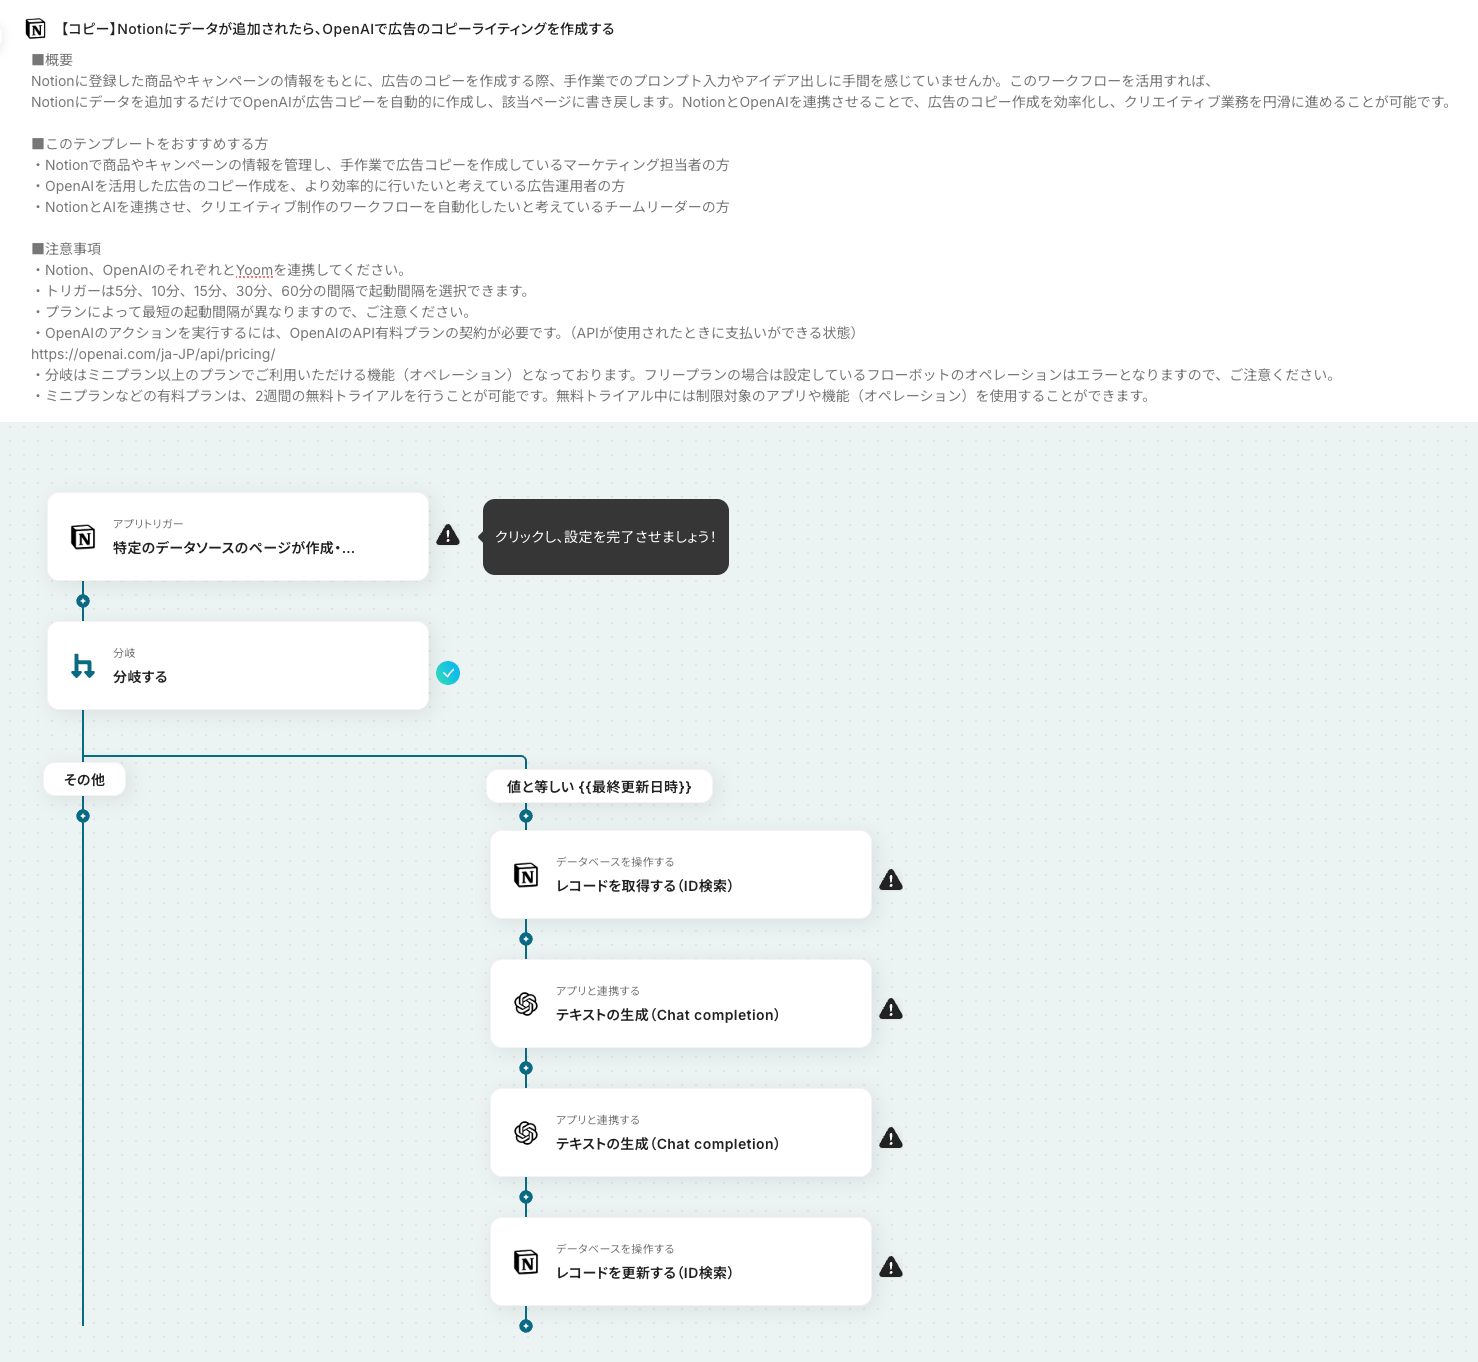Add a step right after レコードを取得する (ID検索)
The height and width of the screenshot is (1362, 1478).
[526, 939]
